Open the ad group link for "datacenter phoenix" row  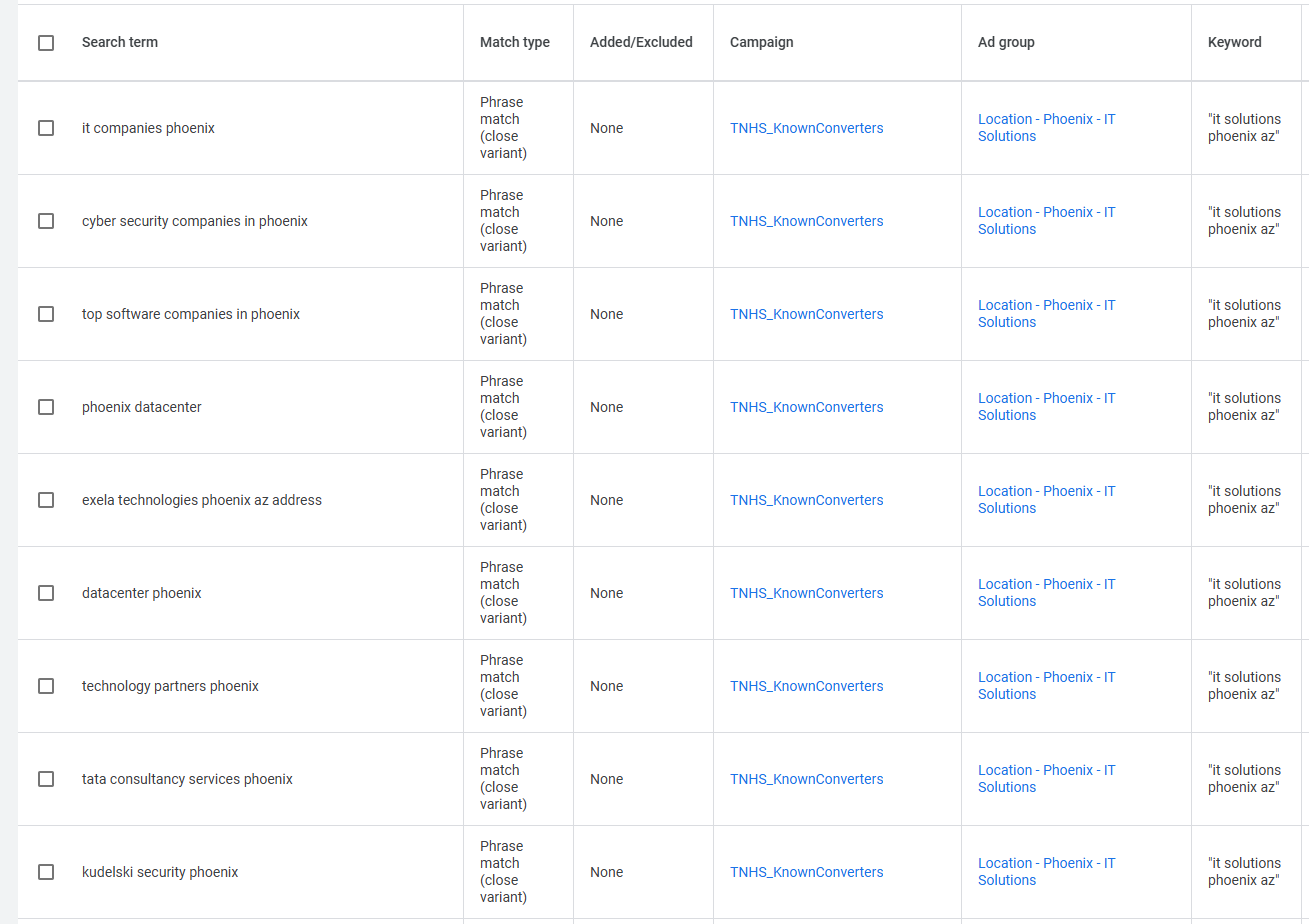[1046, 592]
